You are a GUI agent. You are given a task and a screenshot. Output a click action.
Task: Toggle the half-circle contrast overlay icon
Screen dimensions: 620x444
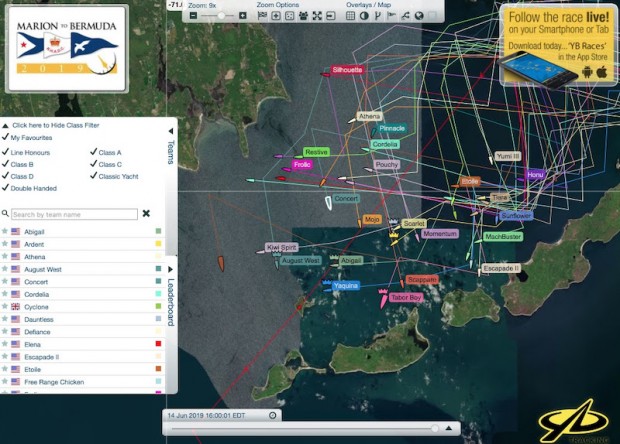pos(364,16)
